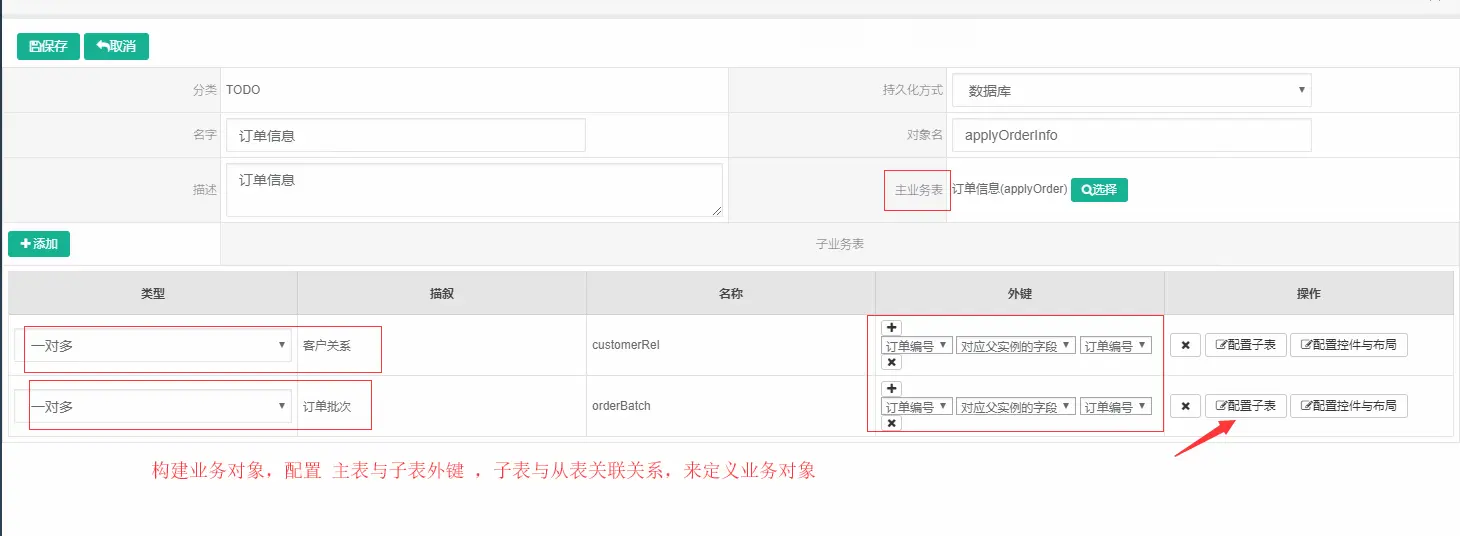Remove foreign key with x icon in customerRel 外键 cell

tap(892, 363)
